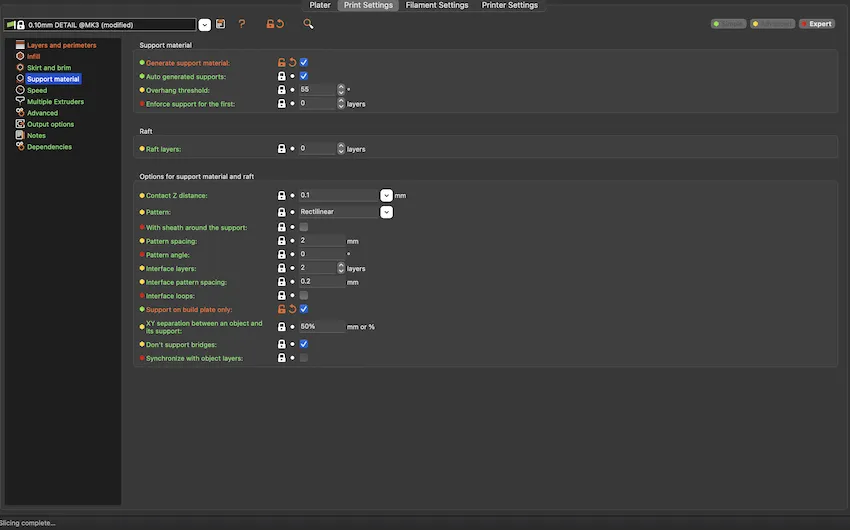Click the orange reset arrow in toolbar
This screenshot has width=850, height=530.
[280, 24]
